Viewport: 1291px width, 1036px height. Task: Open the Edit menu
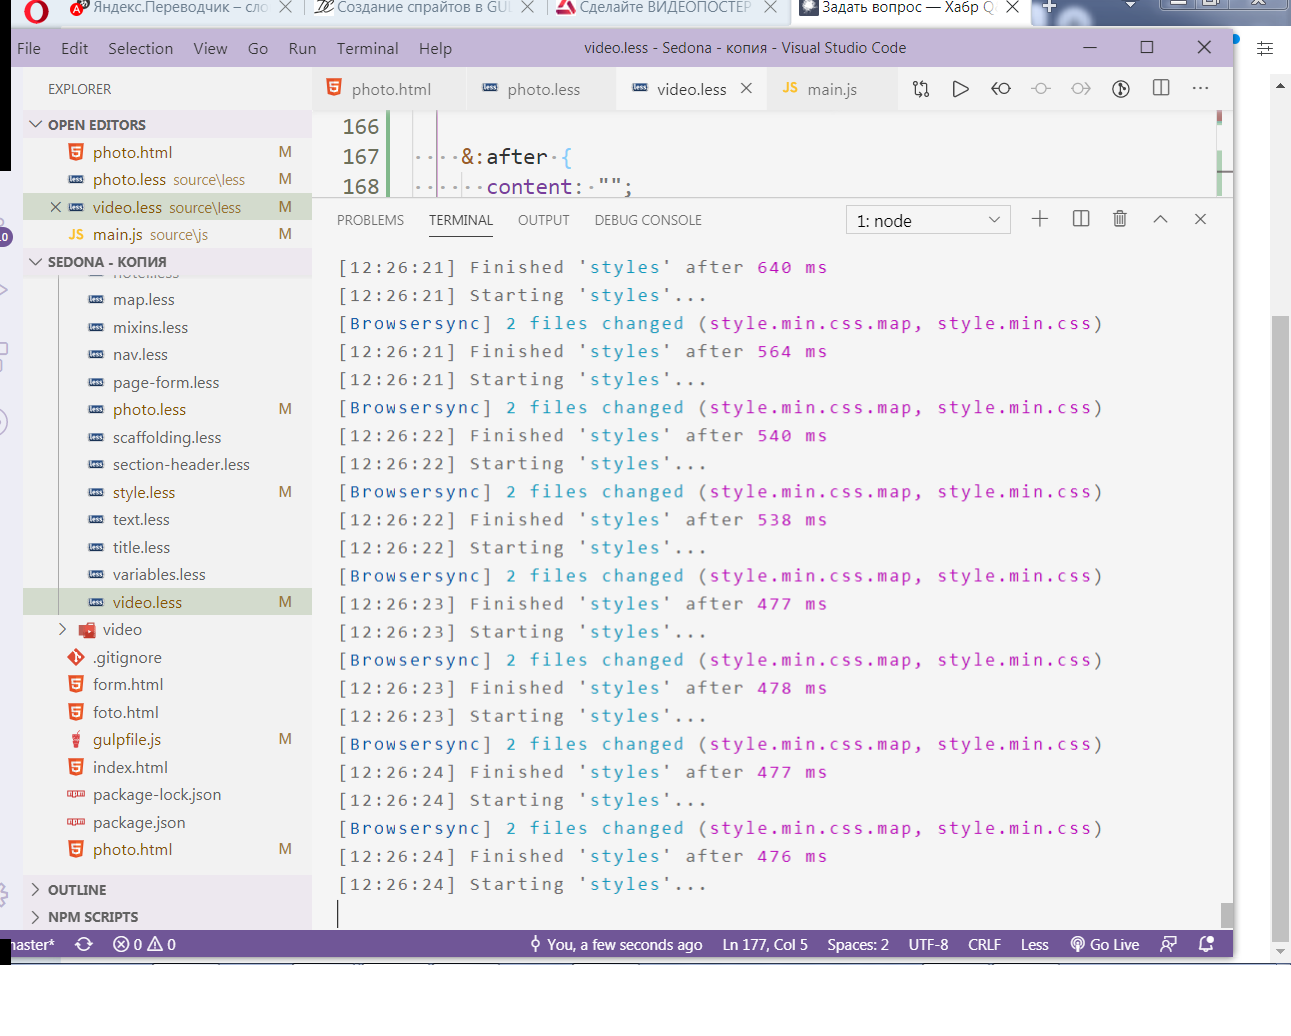tap(74, 48)
